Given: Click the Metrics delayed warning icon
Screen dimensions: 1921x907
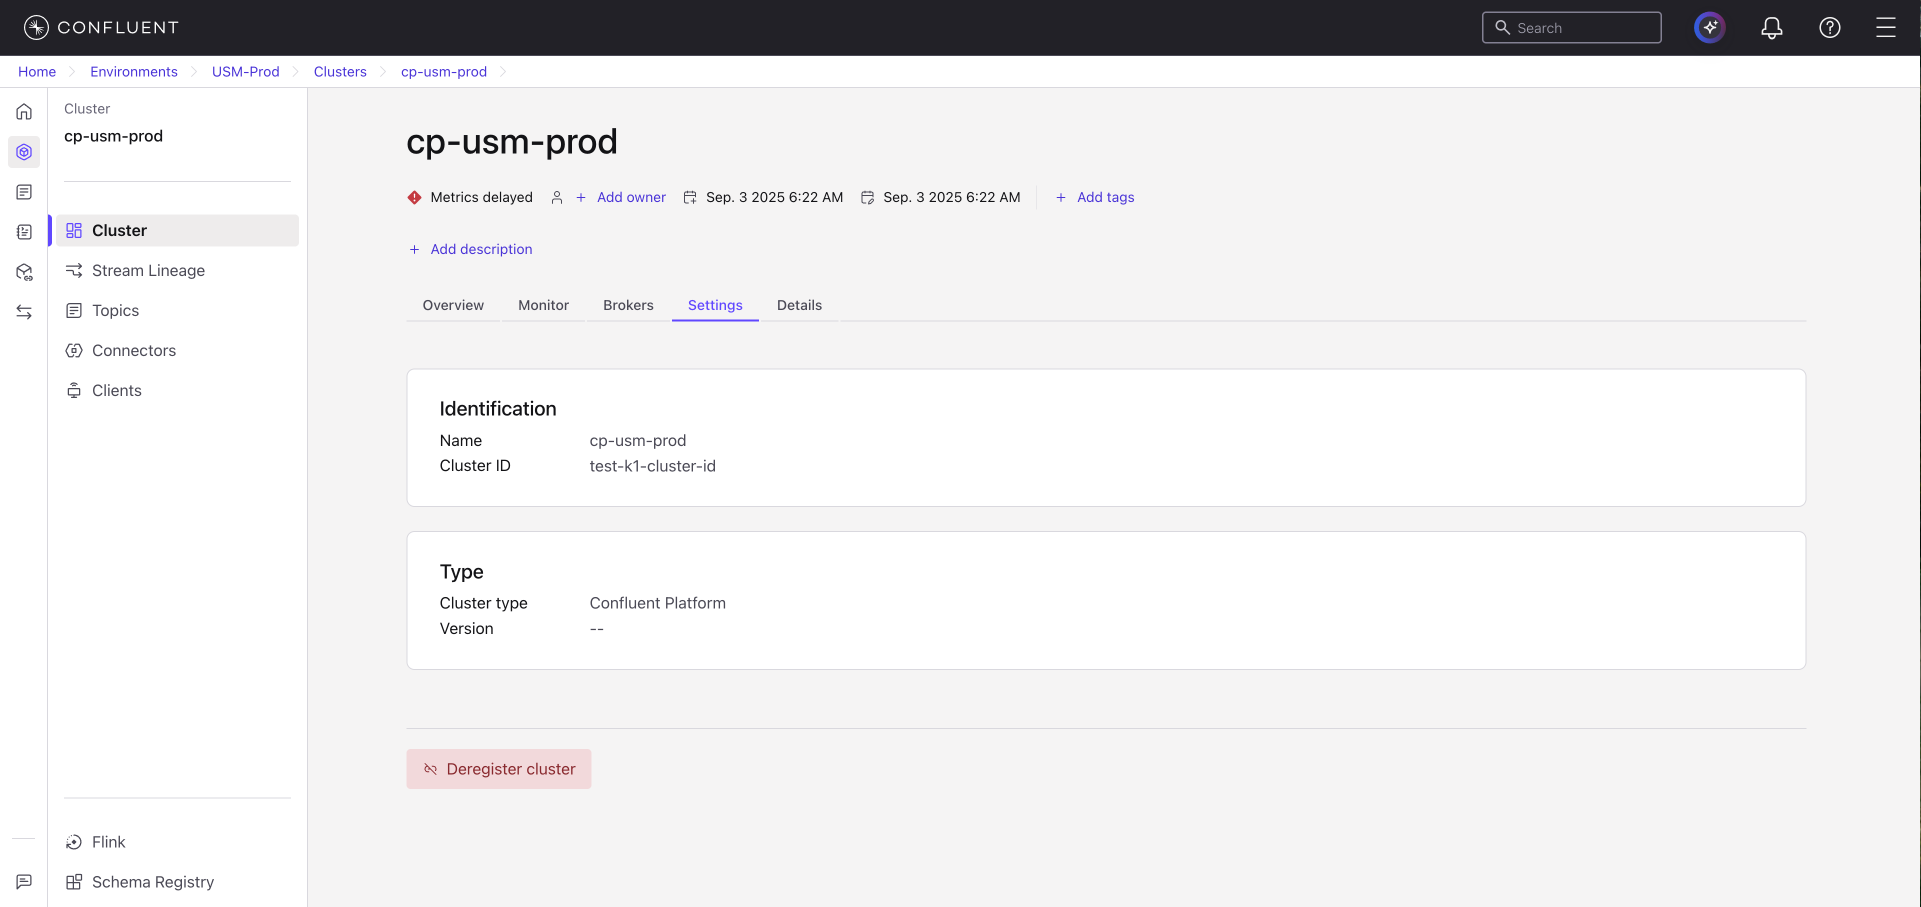Looking at the screenshot, I should pyautogui.click(x=415, y=198).
